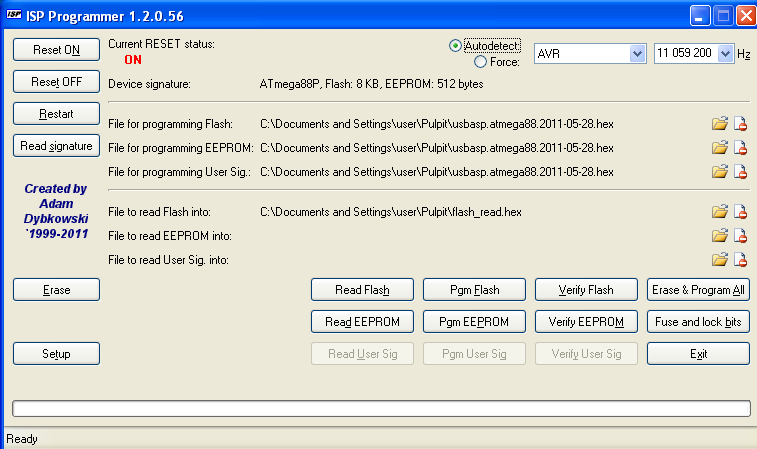Minimize the ISP Programmer window

point(700,16)
